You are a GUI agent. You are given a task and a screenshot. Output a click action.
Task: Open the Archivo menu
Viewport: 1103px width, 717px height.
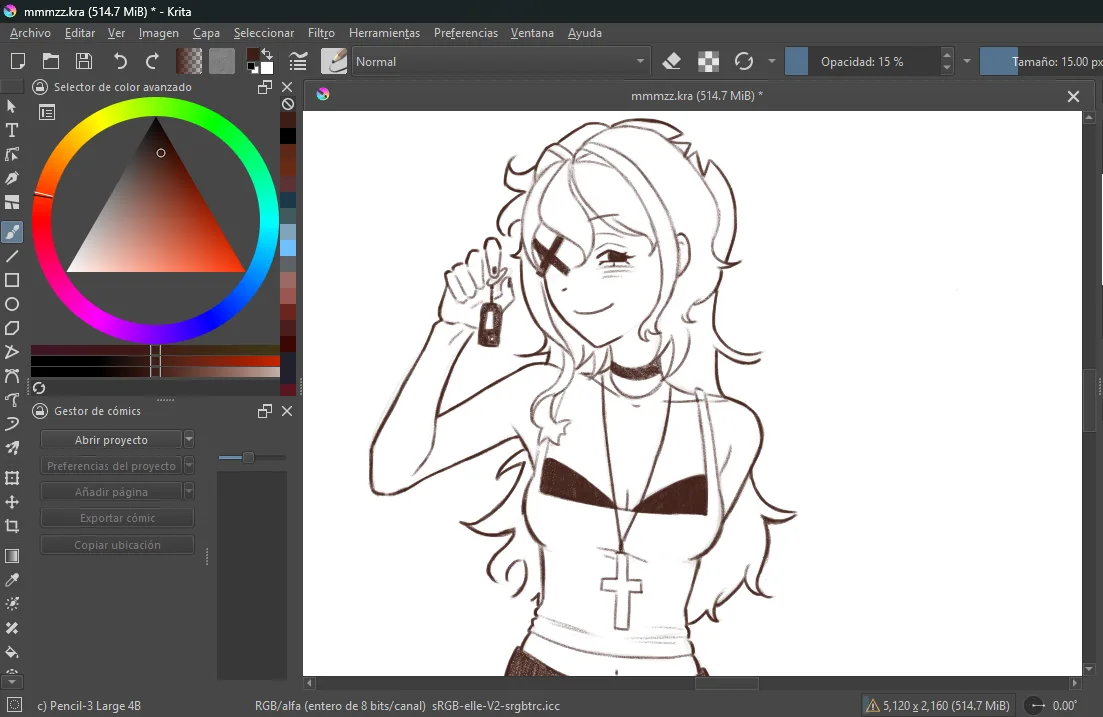(30, 32)
